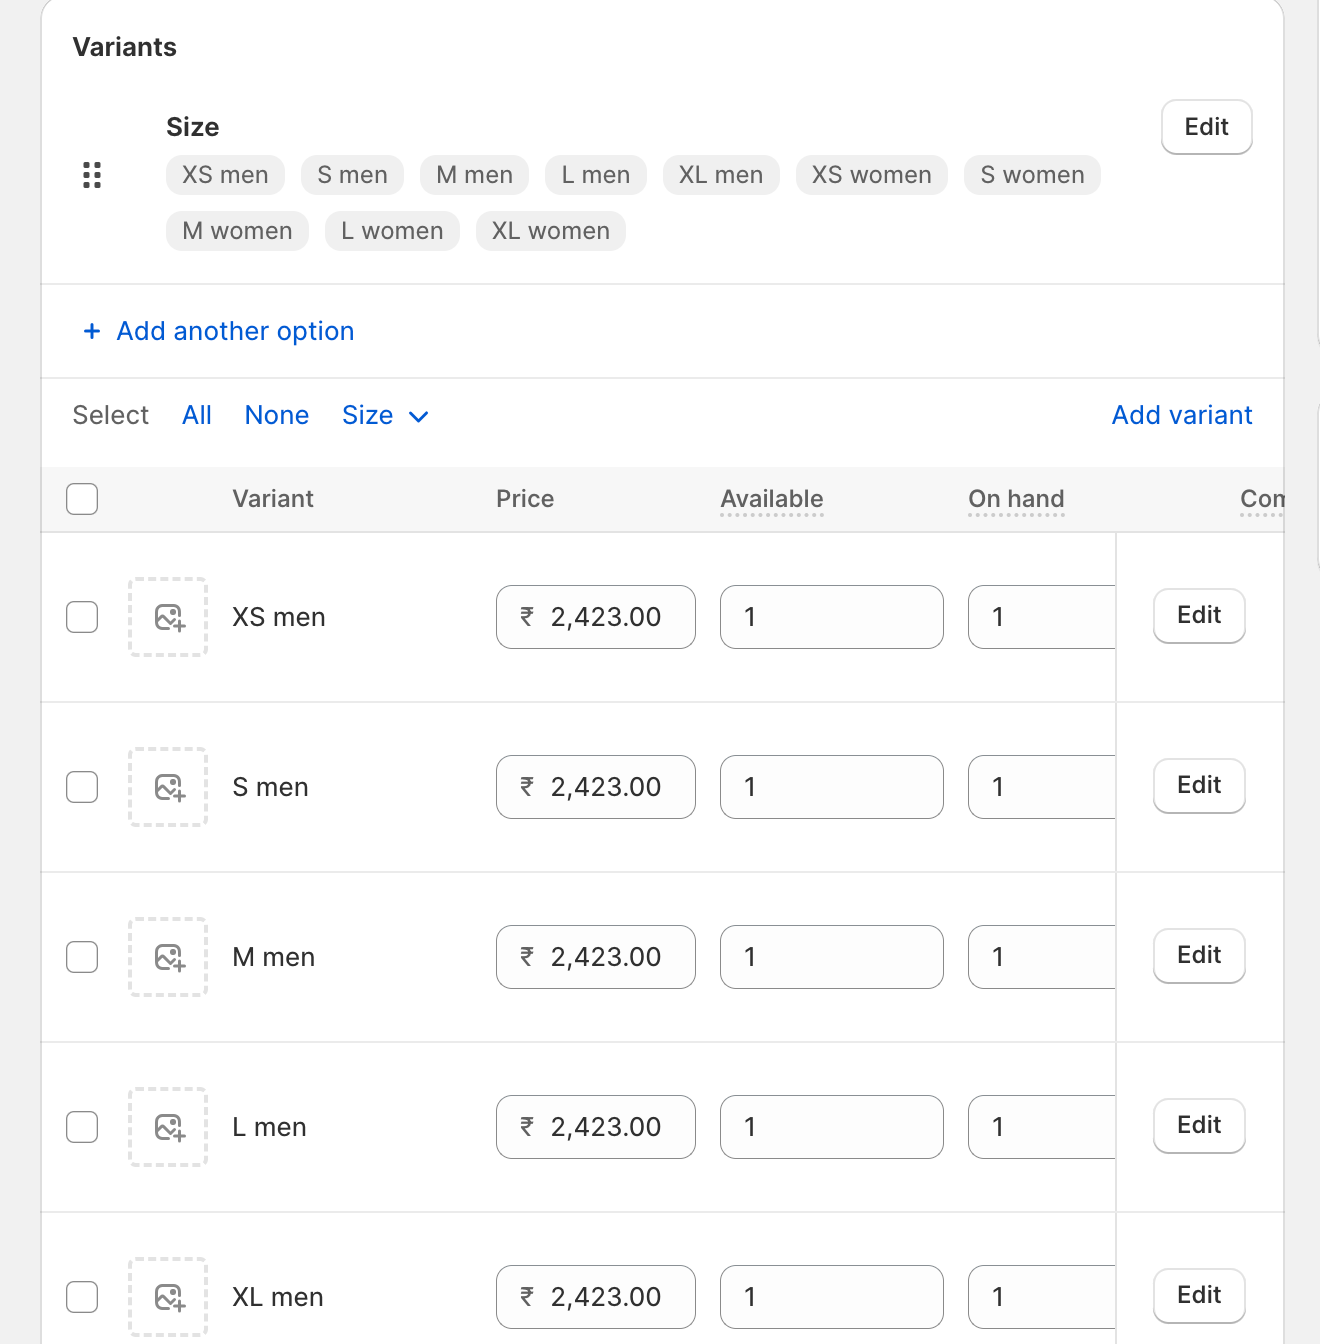Click L men On hand field
Image resolution: width=1320 pixels, height=1344 pixels.
1042,1127
